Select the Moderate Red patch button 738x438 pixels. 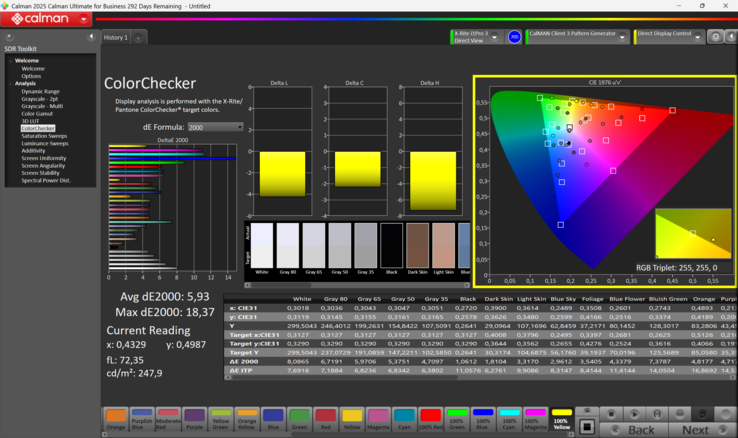(x=168, y=419)
